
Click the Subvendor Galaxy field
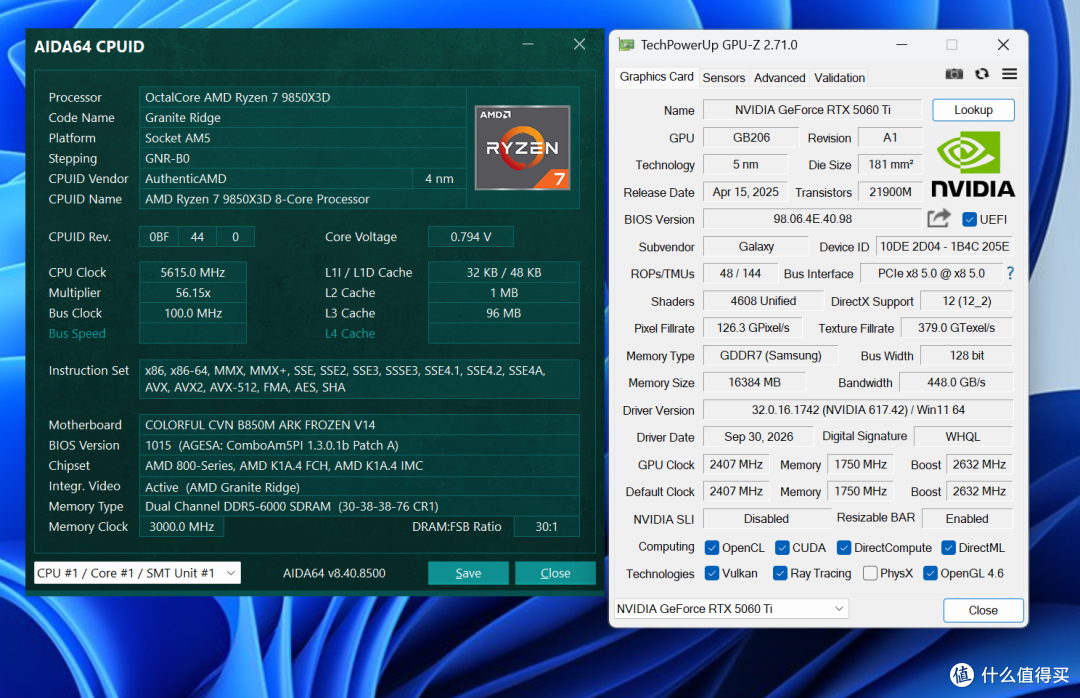pyautogui.click(x=756, y=247)
